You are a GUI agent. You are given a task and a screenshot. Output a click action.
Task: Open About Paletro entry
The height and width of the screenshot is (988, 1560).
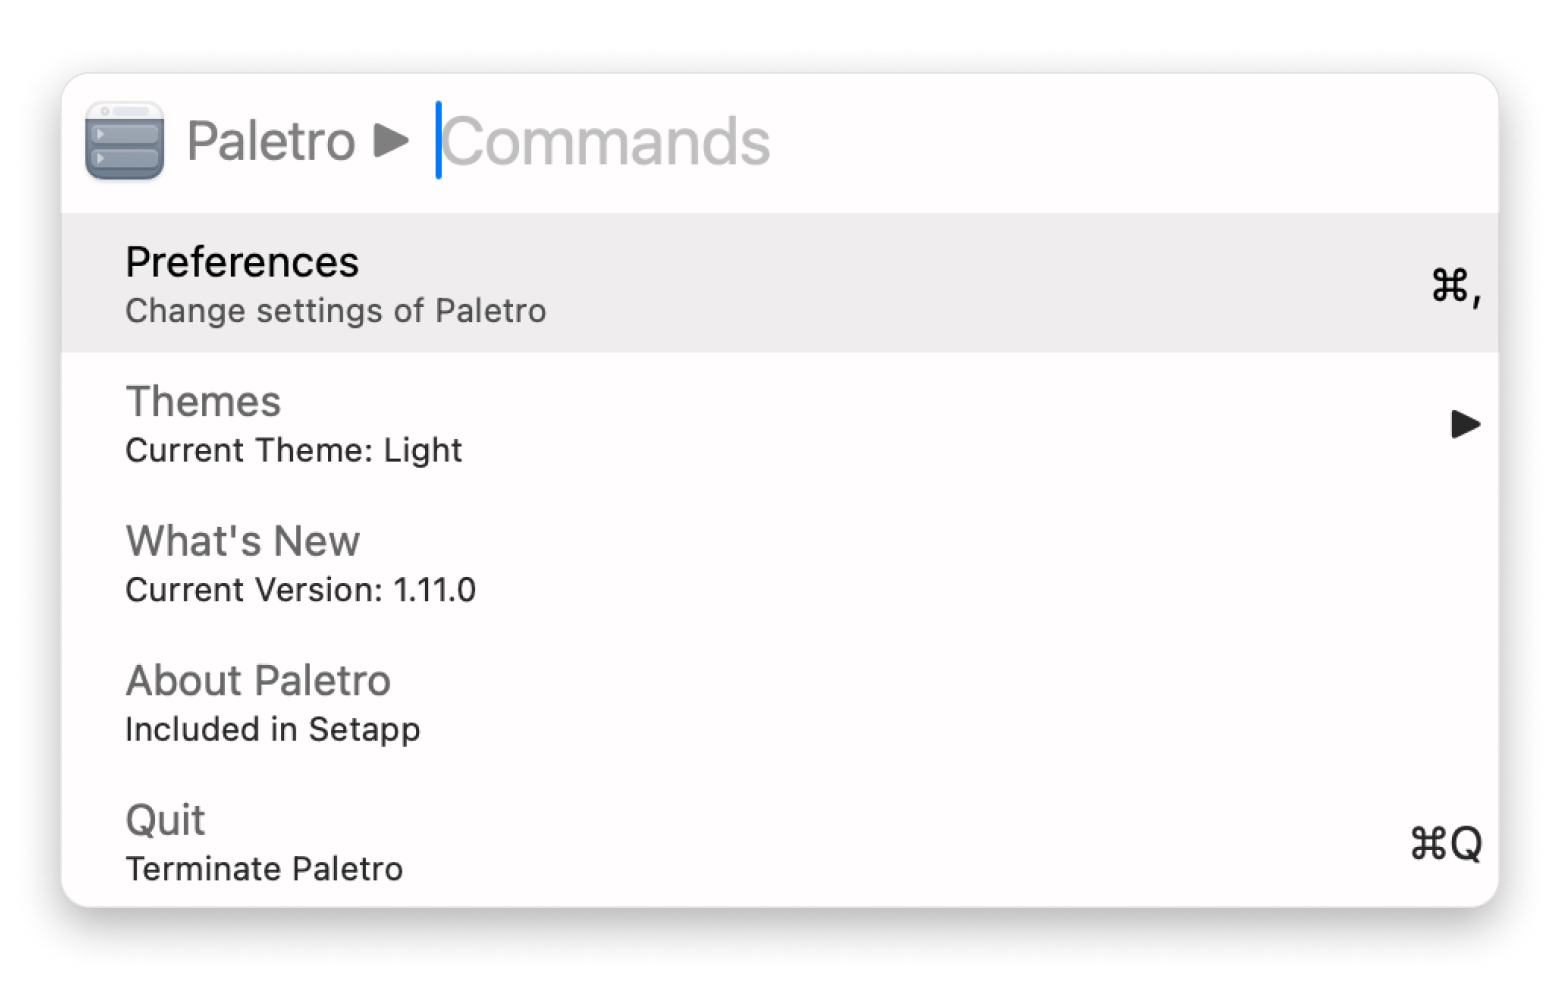780,702
